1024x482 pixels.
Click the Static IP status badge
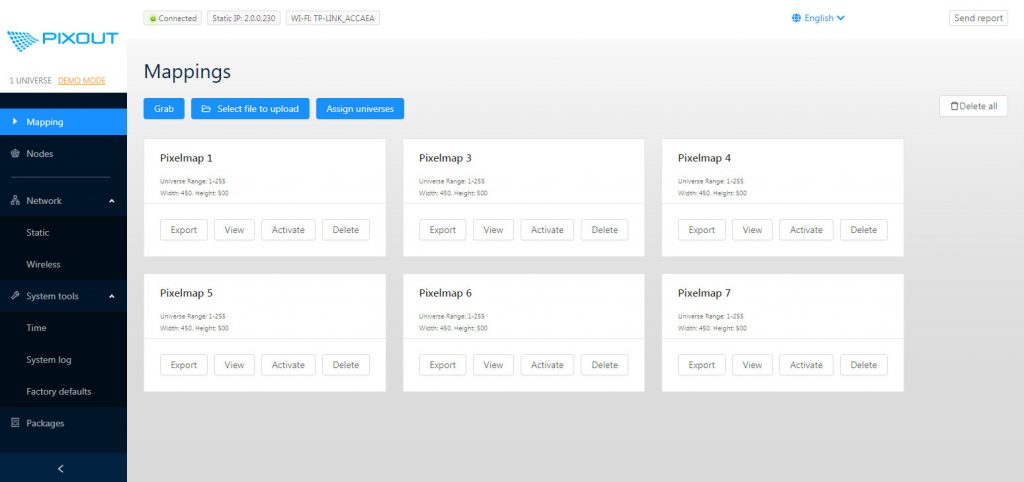coord(244,18)
